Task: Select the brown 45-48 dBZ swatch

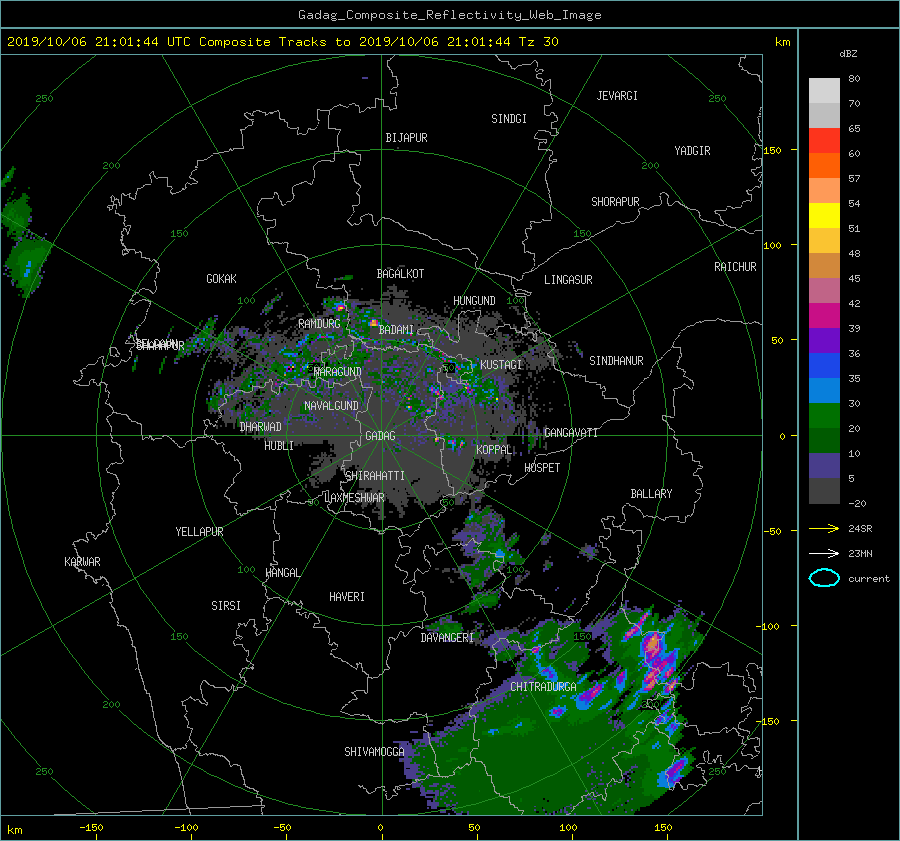Action: pos(824,266)
